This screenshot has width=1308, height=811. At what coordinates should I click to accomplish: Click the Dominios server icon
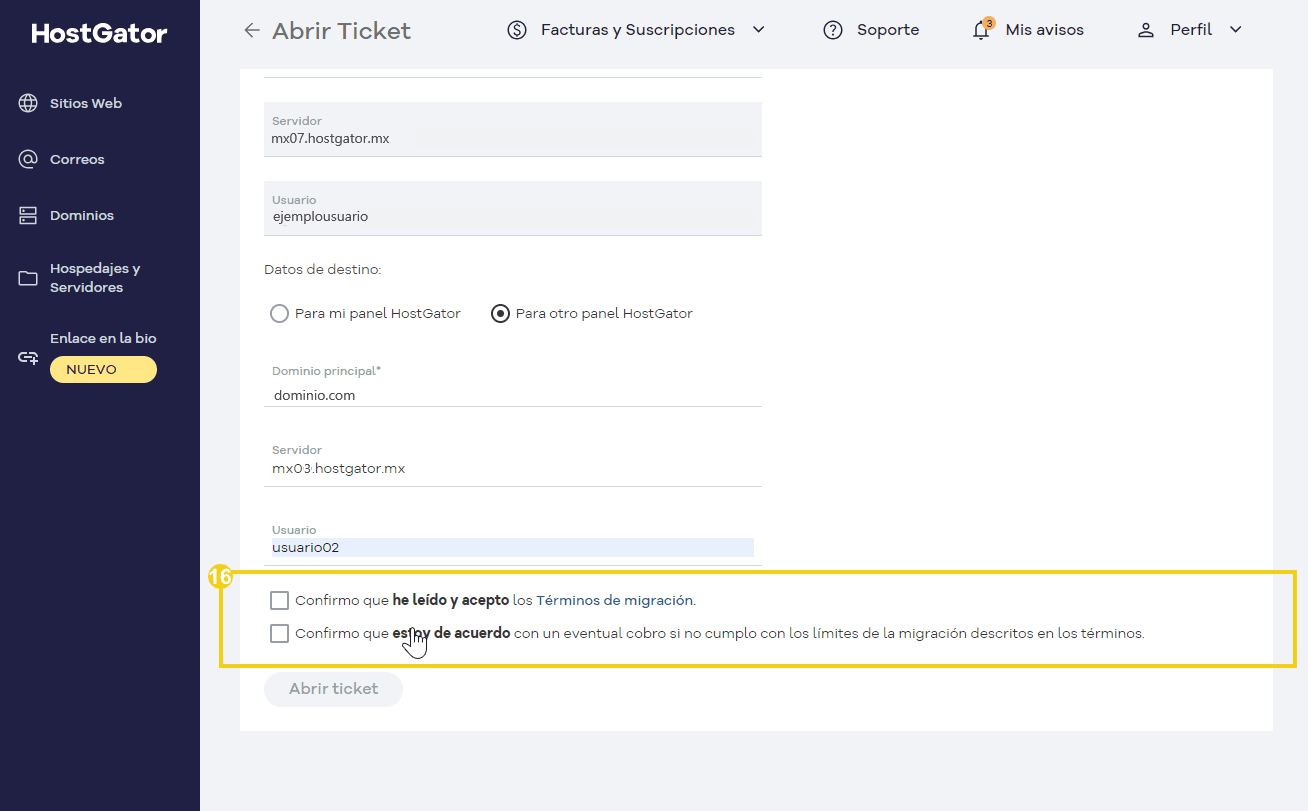tap(28, 215)
